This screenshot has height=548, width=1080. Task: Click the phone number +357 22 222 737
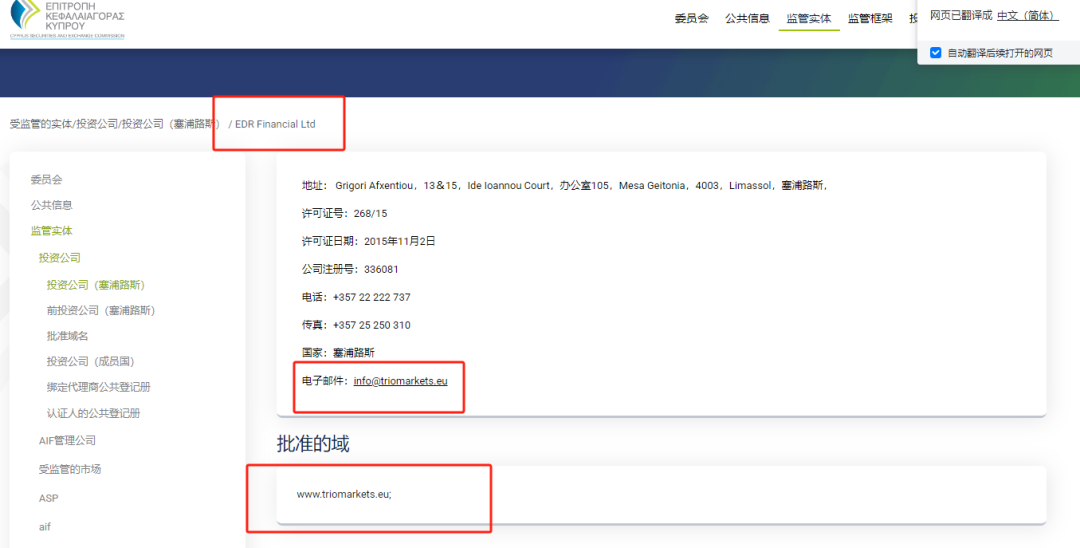coord(371,297)
